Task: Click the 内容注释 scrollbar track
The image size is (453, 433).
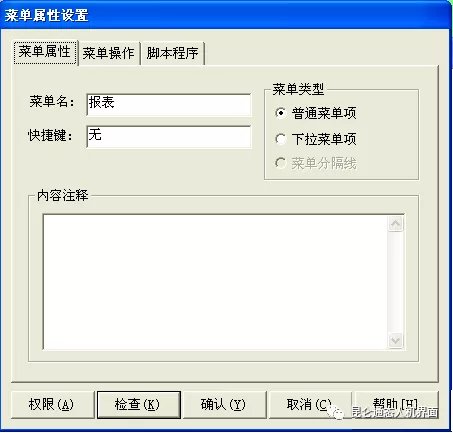Action: click(x=396, y=282)
